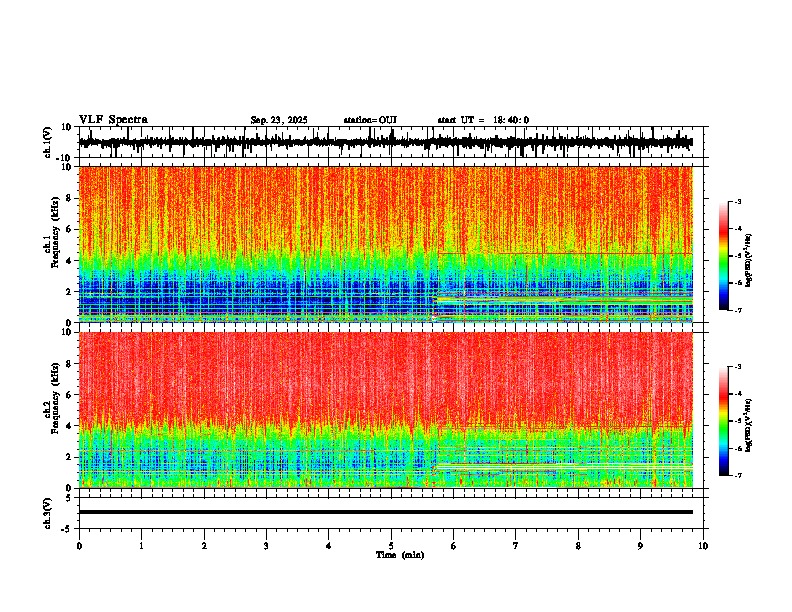Click the "station=OUI" label
This screenshot has width=792, height=612.
(x=370, y=120)
